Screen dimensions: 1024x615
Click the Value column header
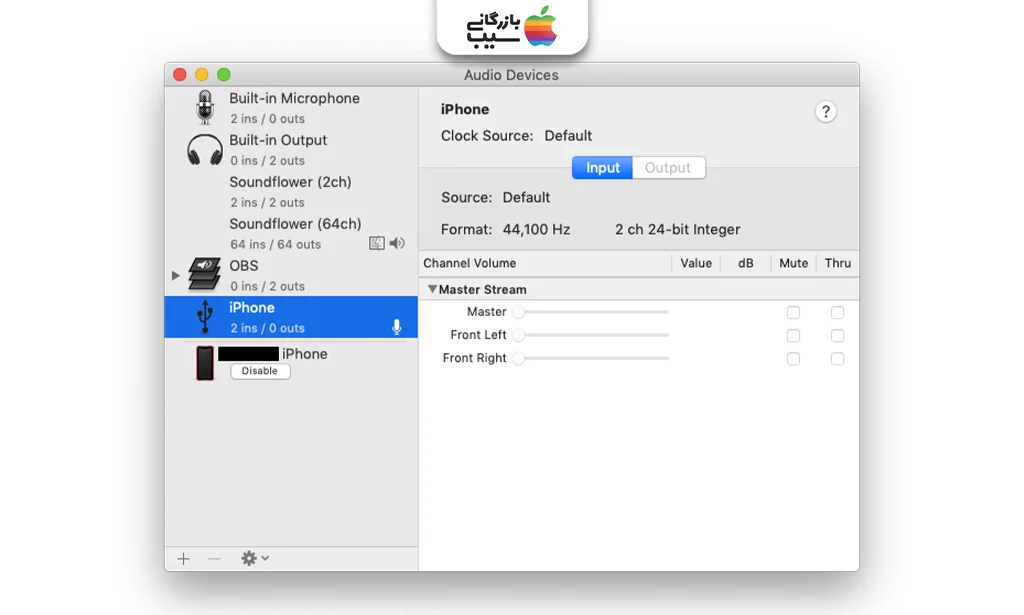[696, 263]
